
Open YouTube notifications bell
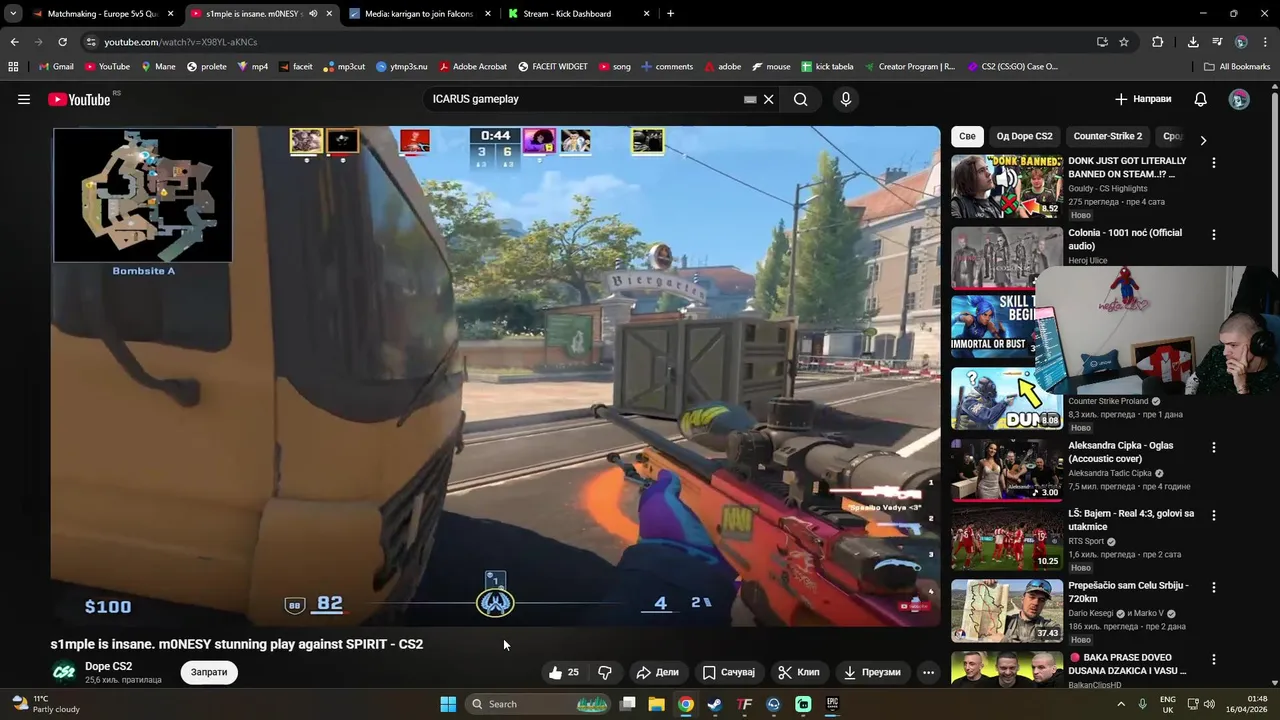click(x=1201, y=99)
